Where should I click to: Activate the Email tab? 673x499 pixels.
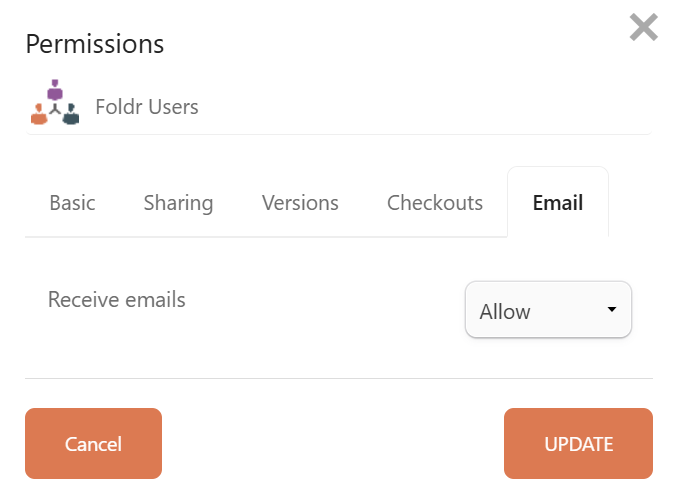coord(558,203)
